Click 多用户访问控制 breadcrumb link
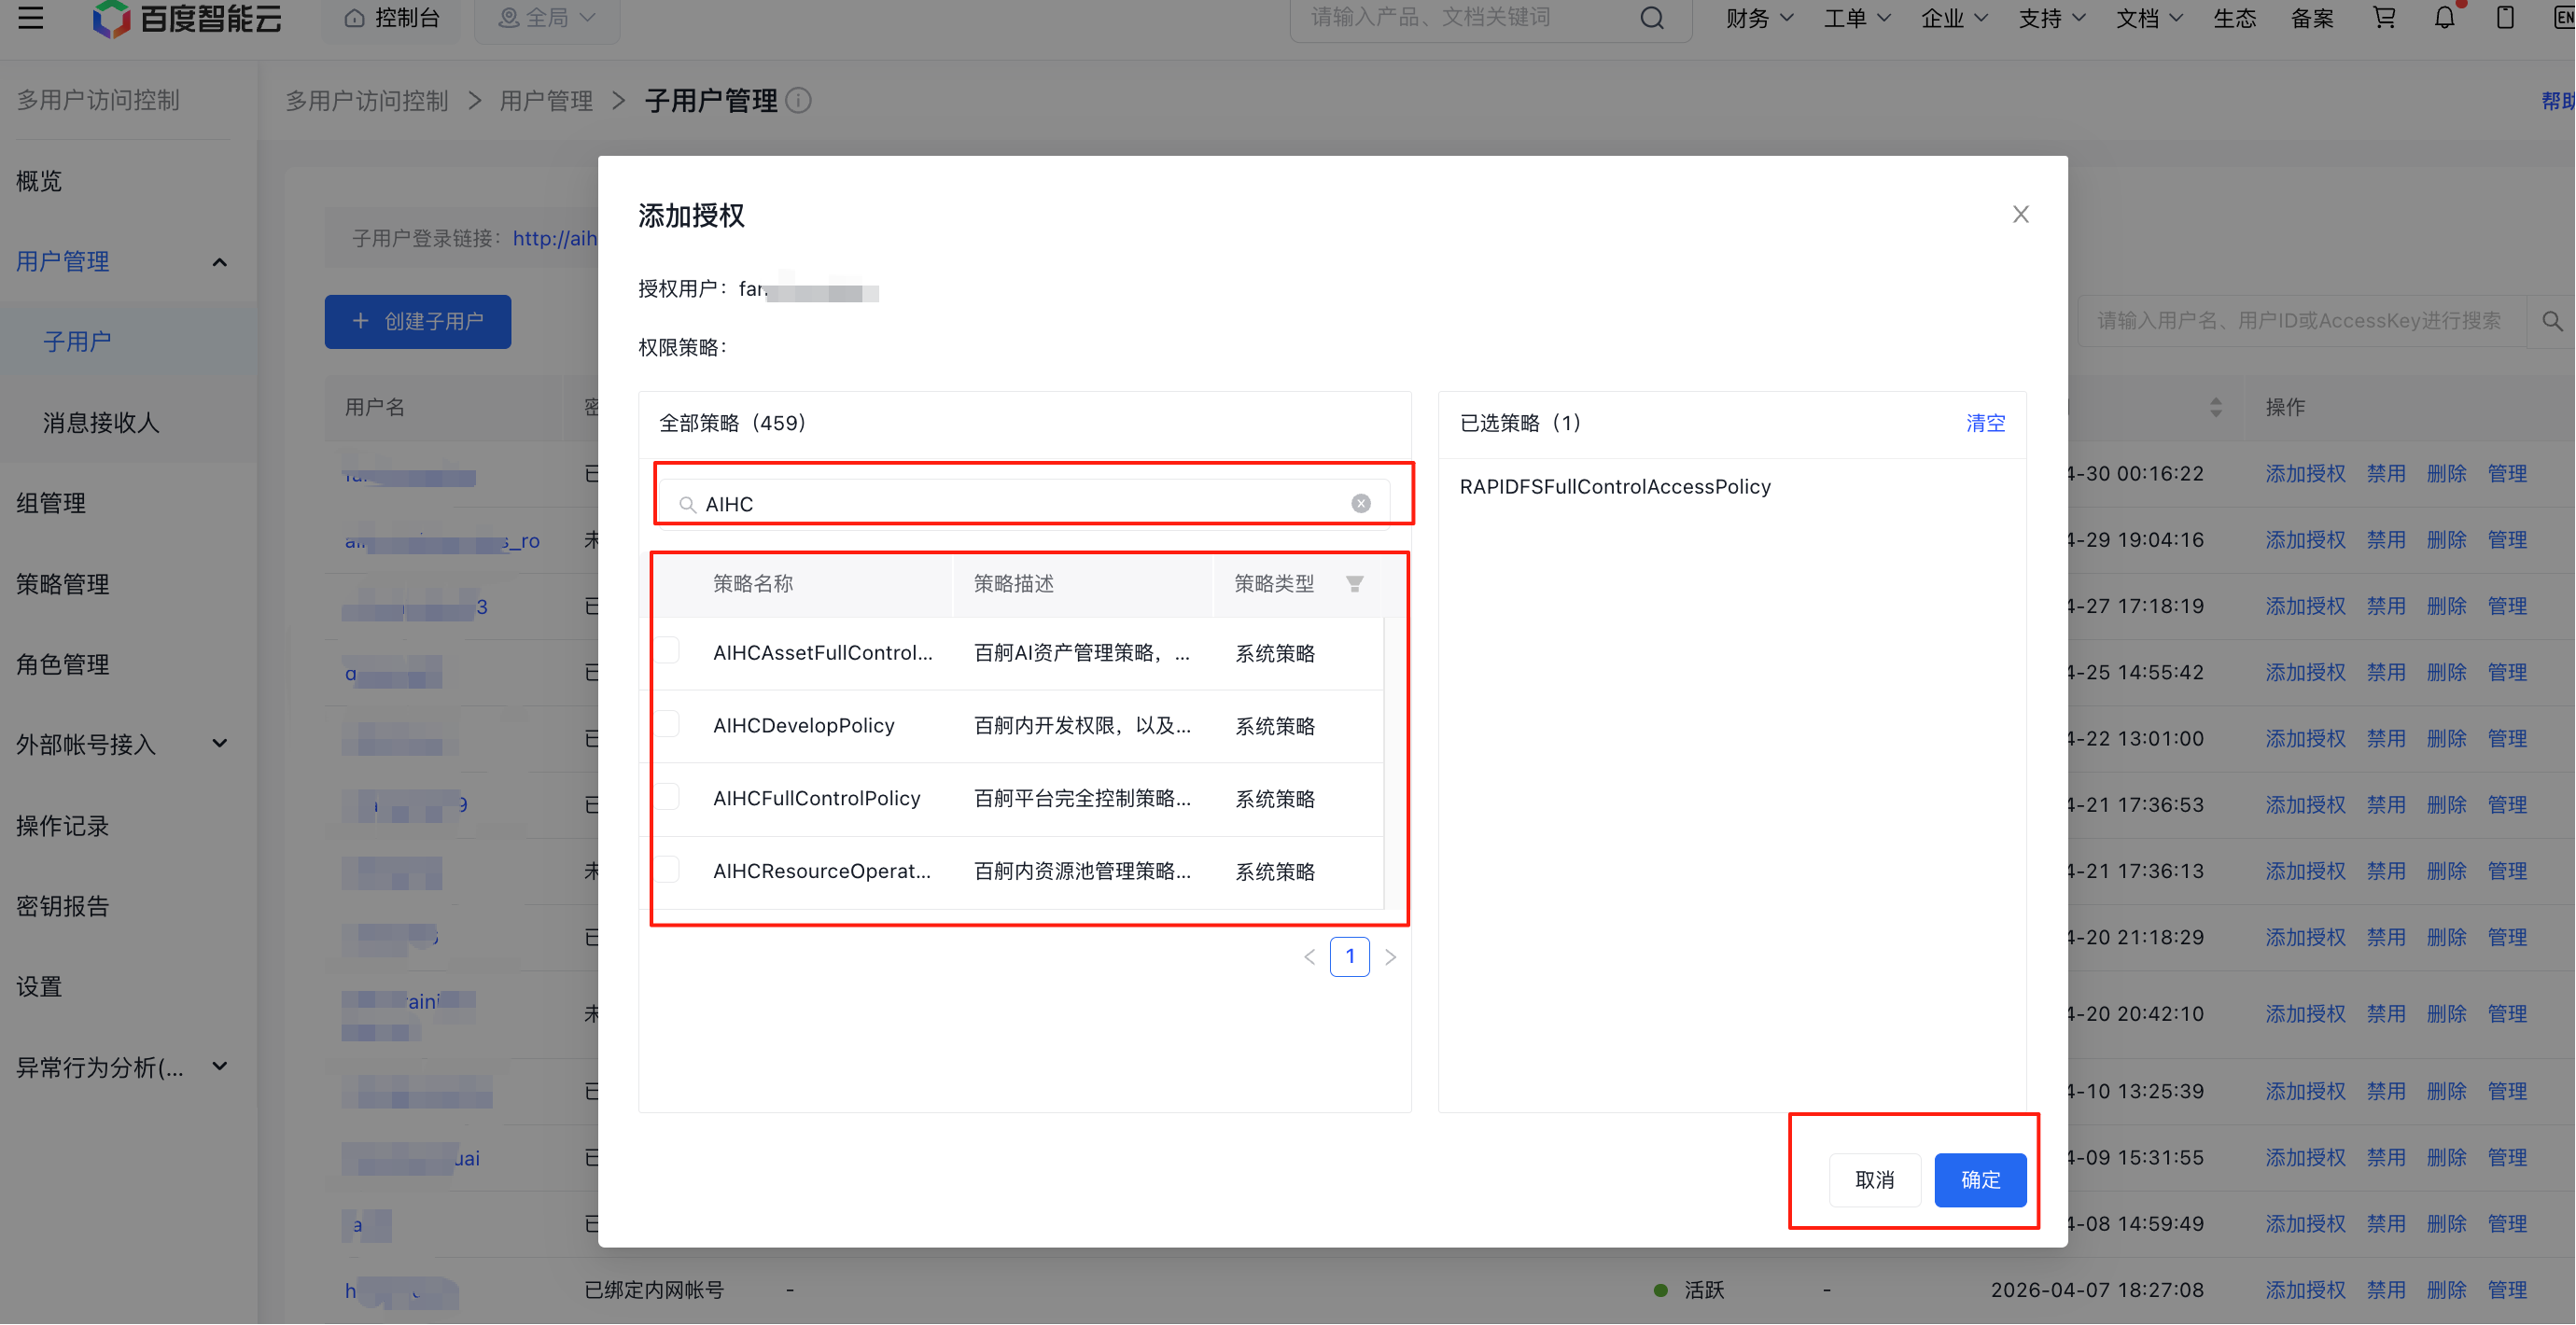 (367, 101)
